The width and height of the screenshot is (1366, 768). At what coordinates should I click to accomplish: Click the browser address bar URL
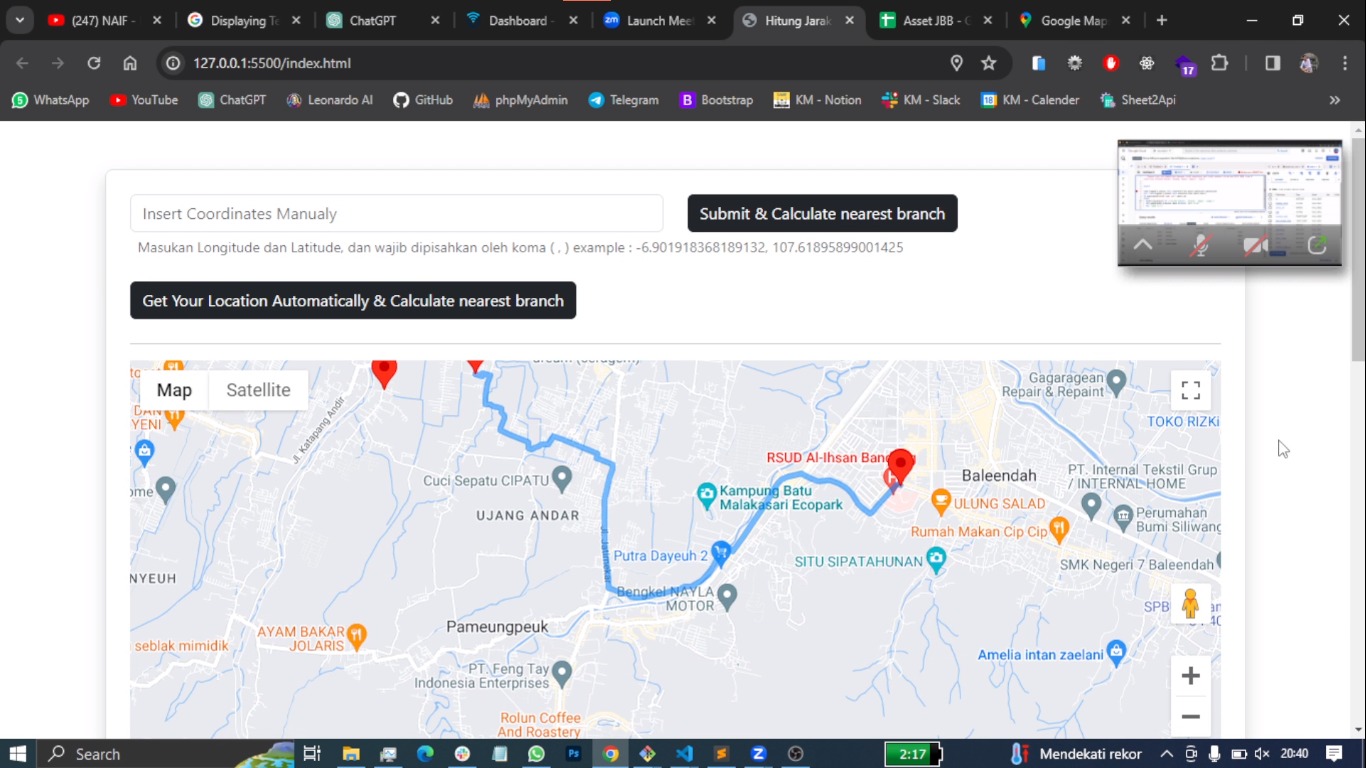point(272,63)
